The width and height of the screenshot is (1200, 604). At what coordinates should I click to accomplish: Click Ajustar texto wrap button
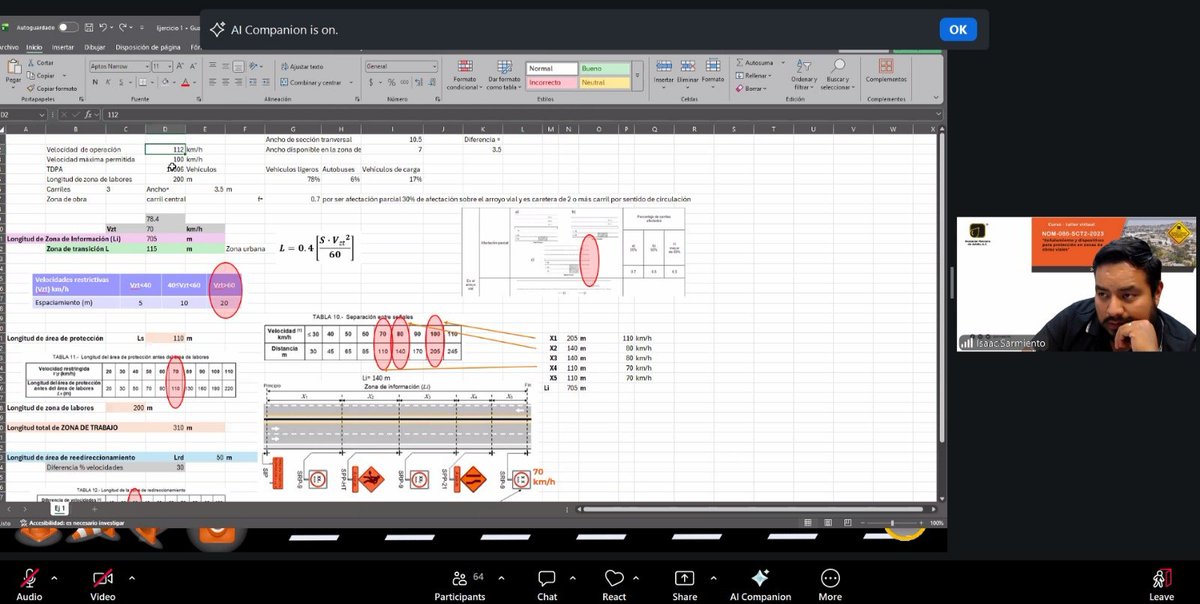point(301,66)
